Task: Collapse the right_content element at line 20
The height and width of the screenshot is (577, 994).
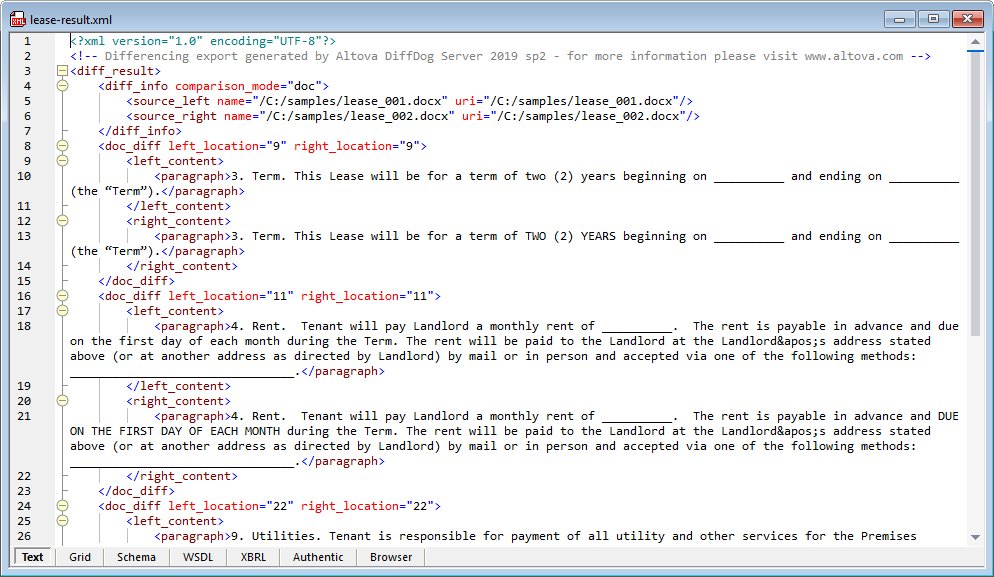Action: pyautogui.click(x=61, y=401)
